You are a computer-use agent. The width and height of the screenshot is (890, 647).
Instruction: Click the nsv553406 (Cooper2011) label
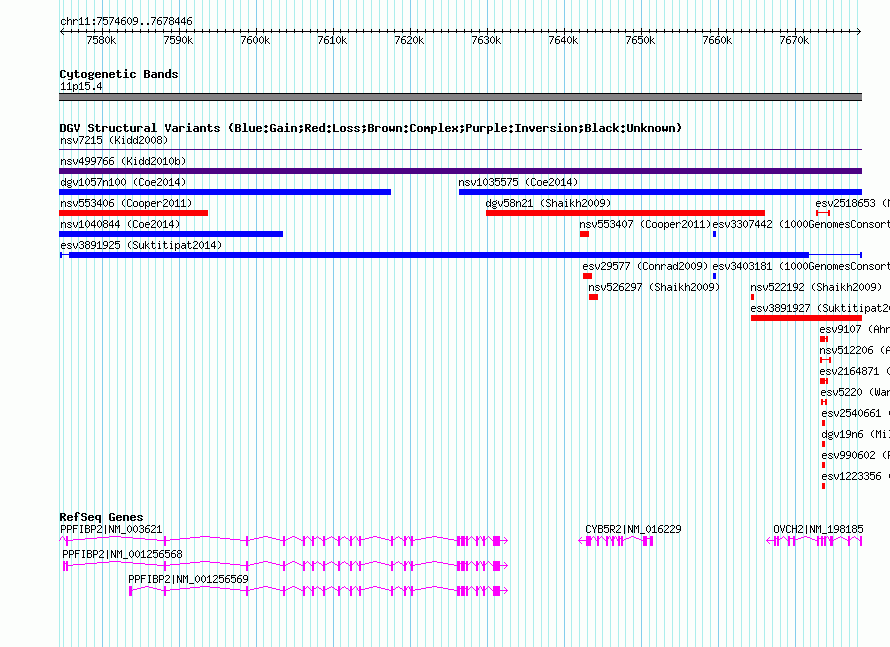[x=126, y=203]
